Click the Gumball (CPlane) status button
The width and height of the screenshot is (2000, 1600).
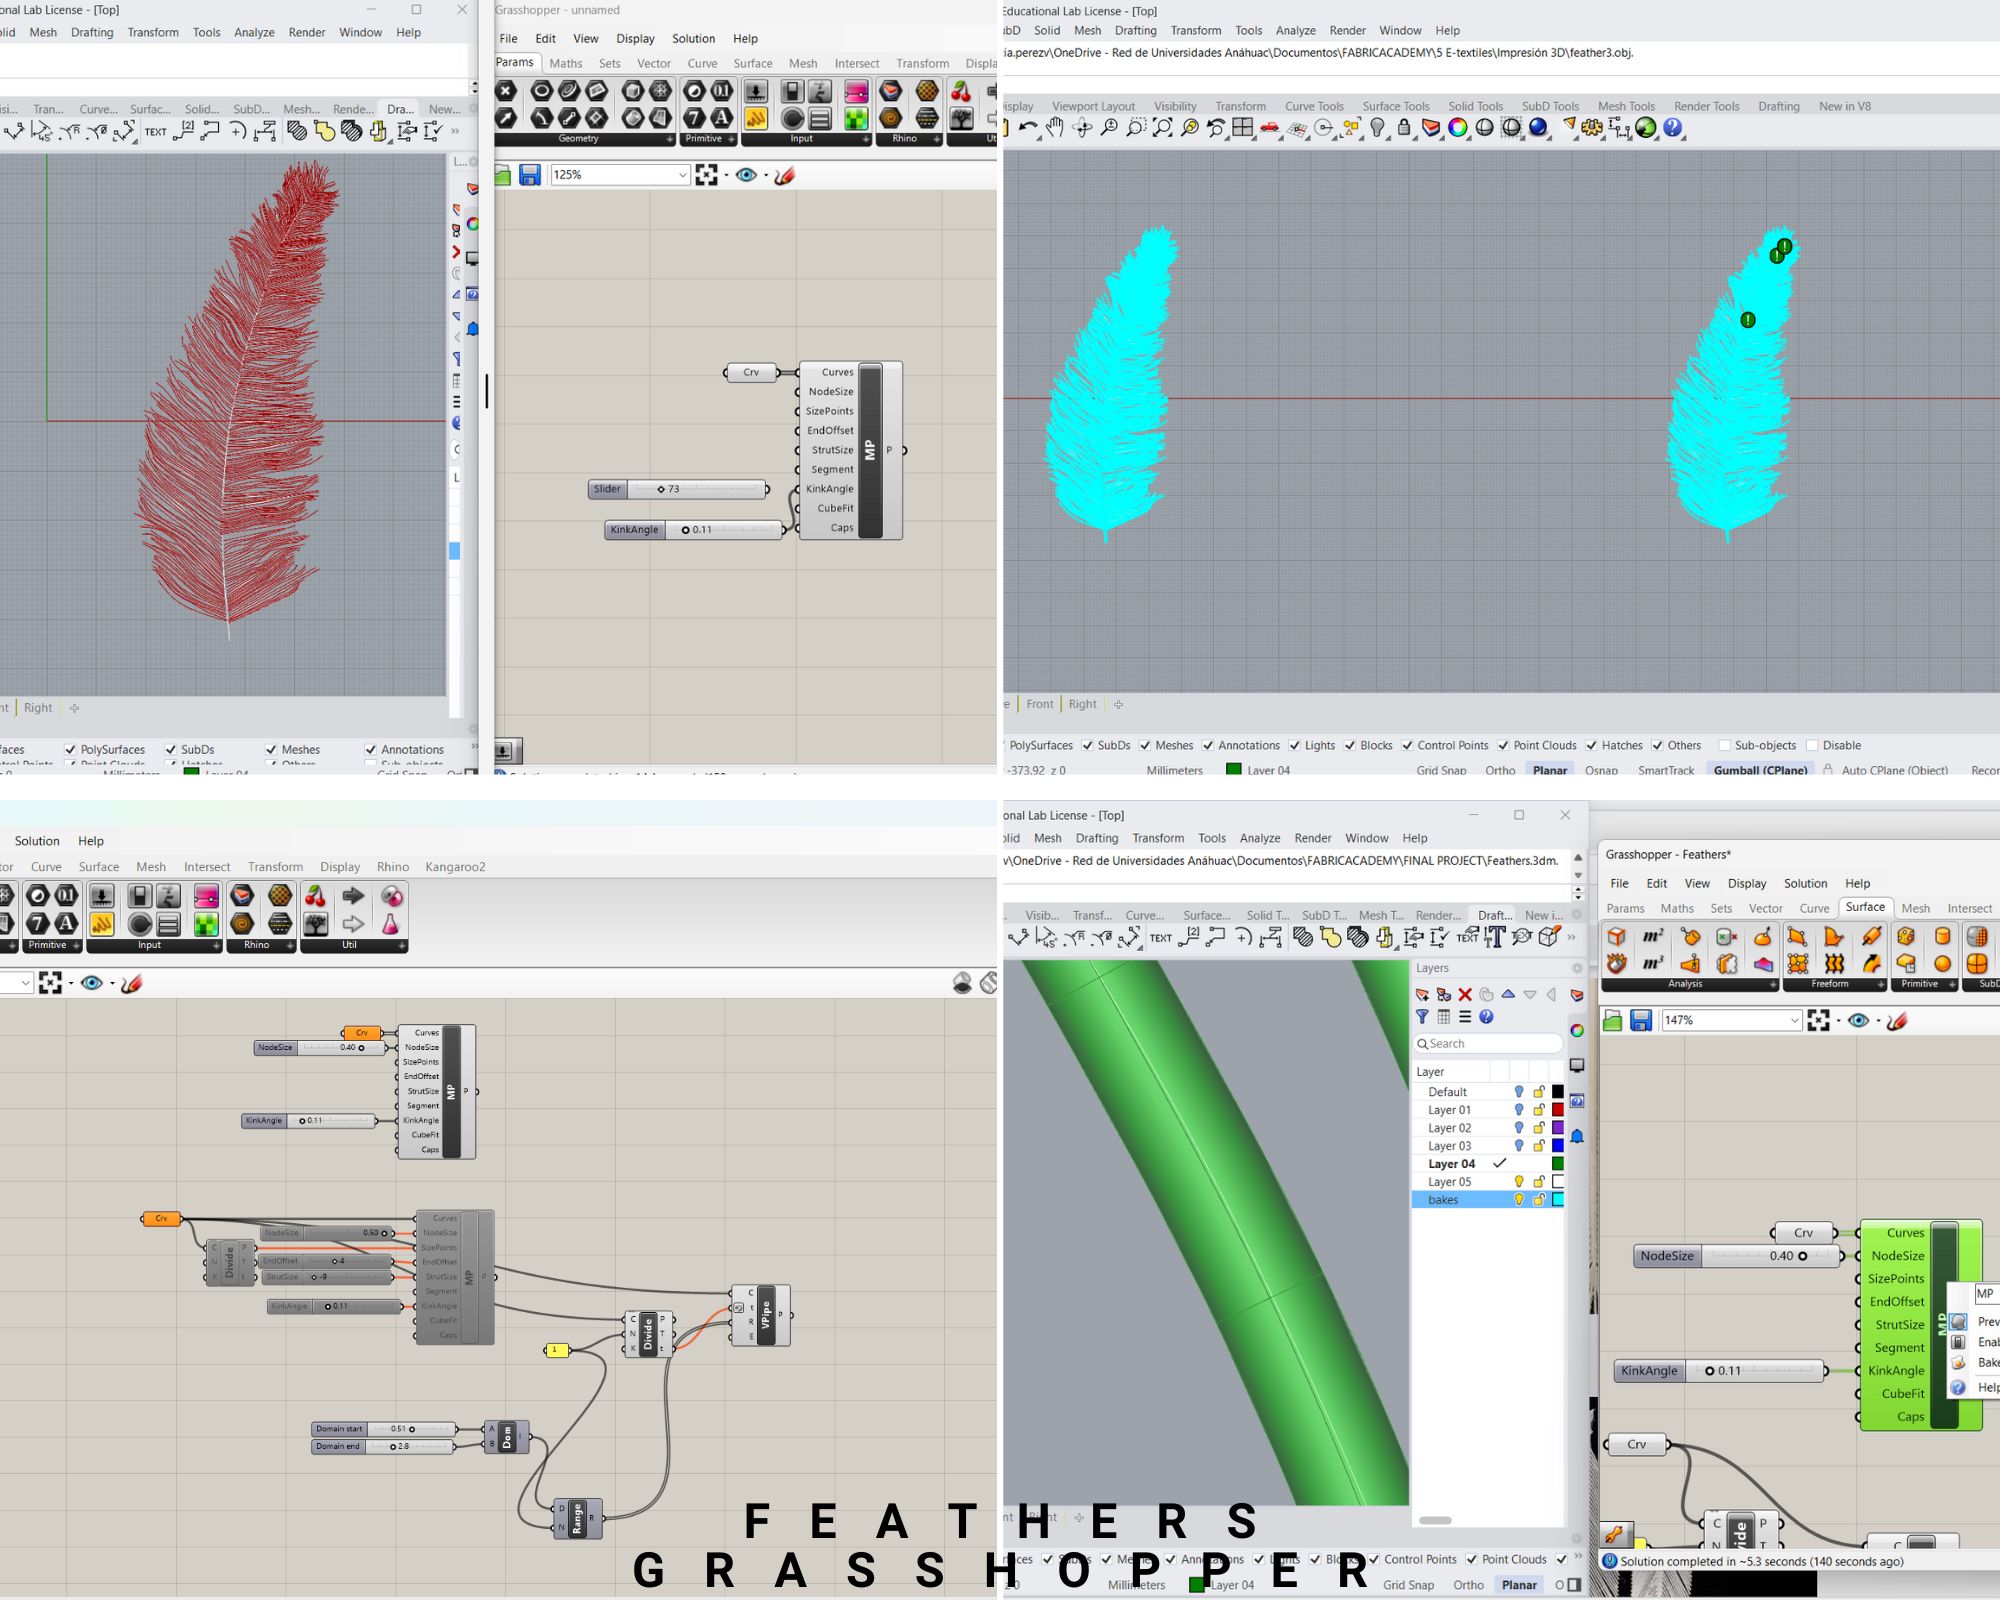tap(1760, 770)
